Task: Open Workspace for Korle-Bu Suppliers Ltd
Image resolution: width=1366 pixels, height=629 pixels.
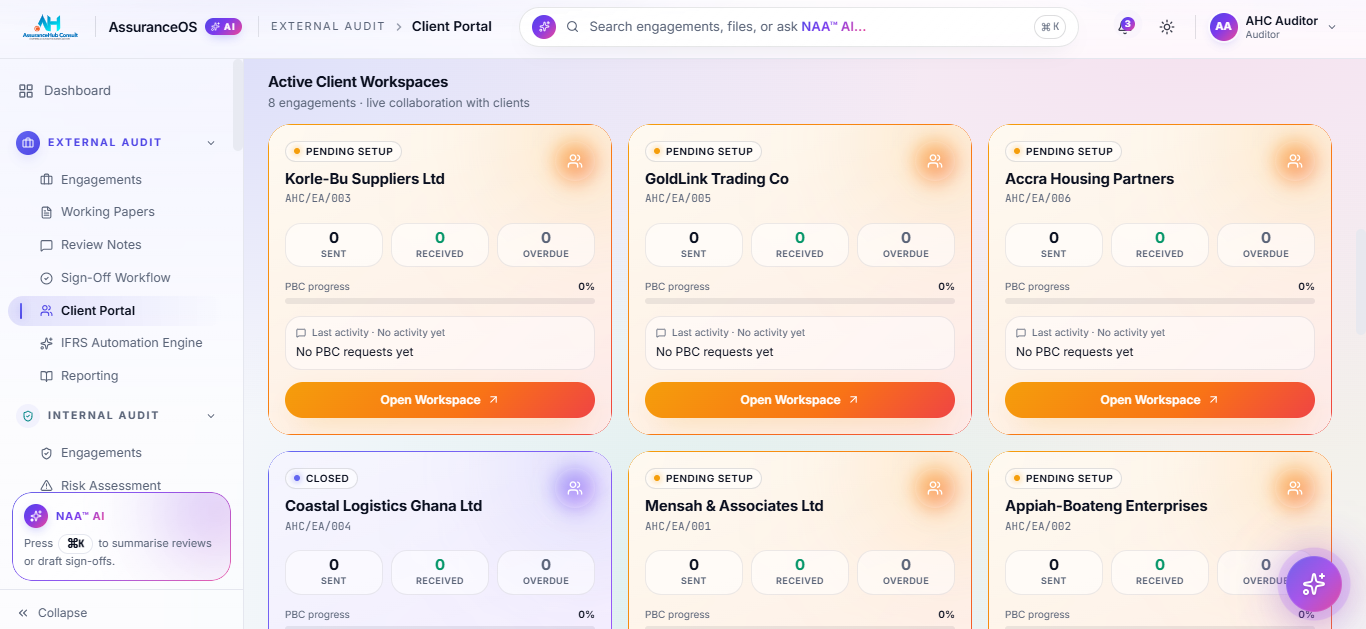Action: pos(440,400)
